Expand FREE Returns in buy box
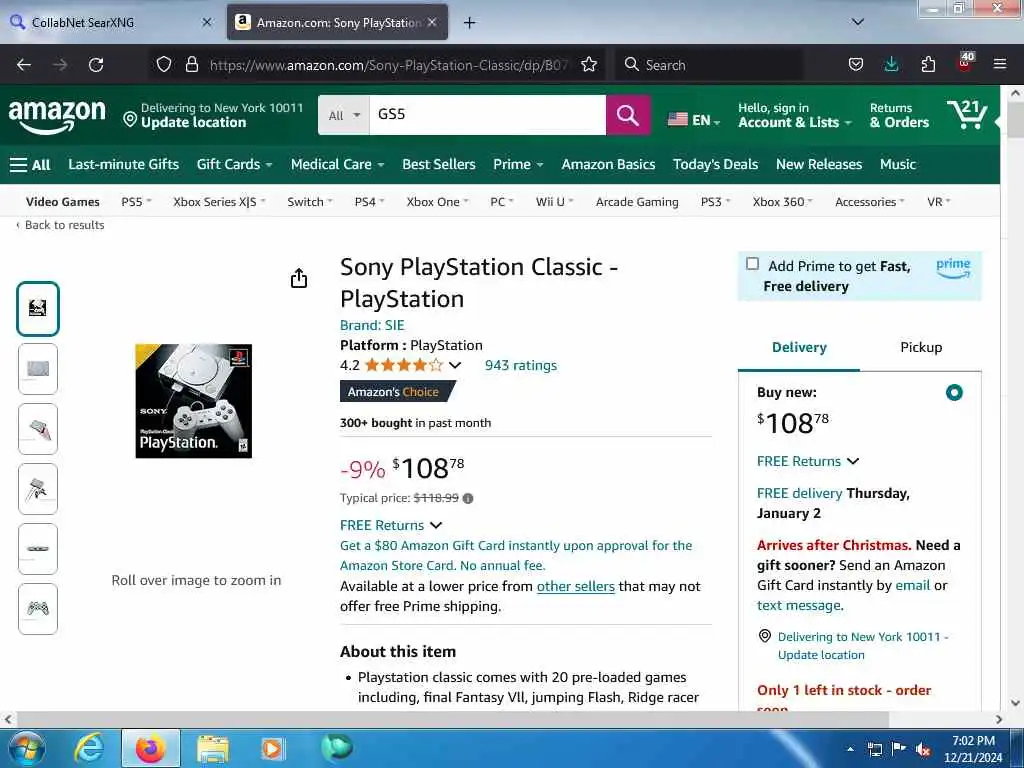 coord(808,461)
